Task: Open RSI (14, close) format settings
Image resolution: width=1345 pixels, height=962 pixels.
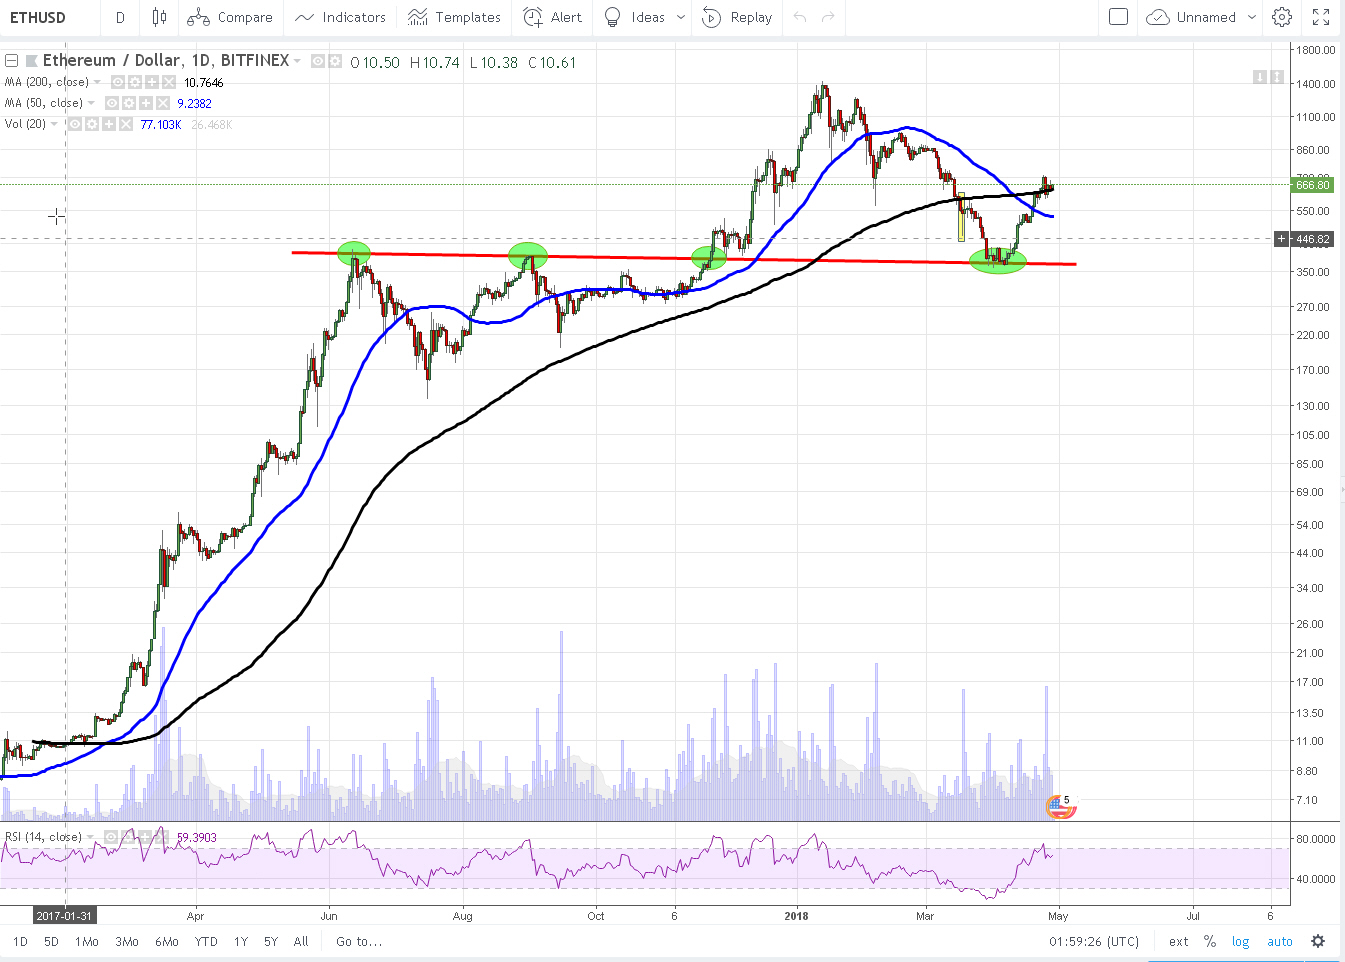Action: click(x=128, y=837)
